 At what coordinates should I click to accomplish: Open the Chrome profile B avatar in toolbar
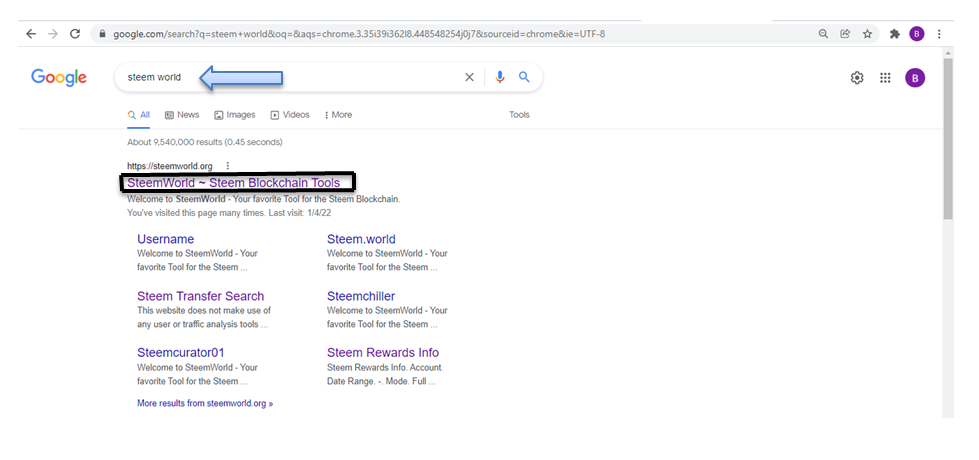(x=917, y=34)
